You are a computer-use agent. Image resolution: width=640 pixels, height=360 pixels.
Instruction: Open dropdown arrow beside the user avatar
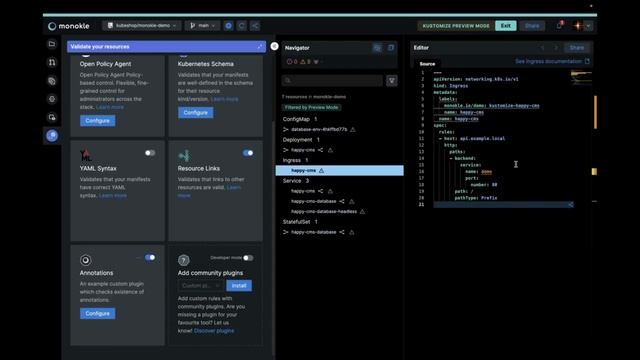tap(588, 26)
